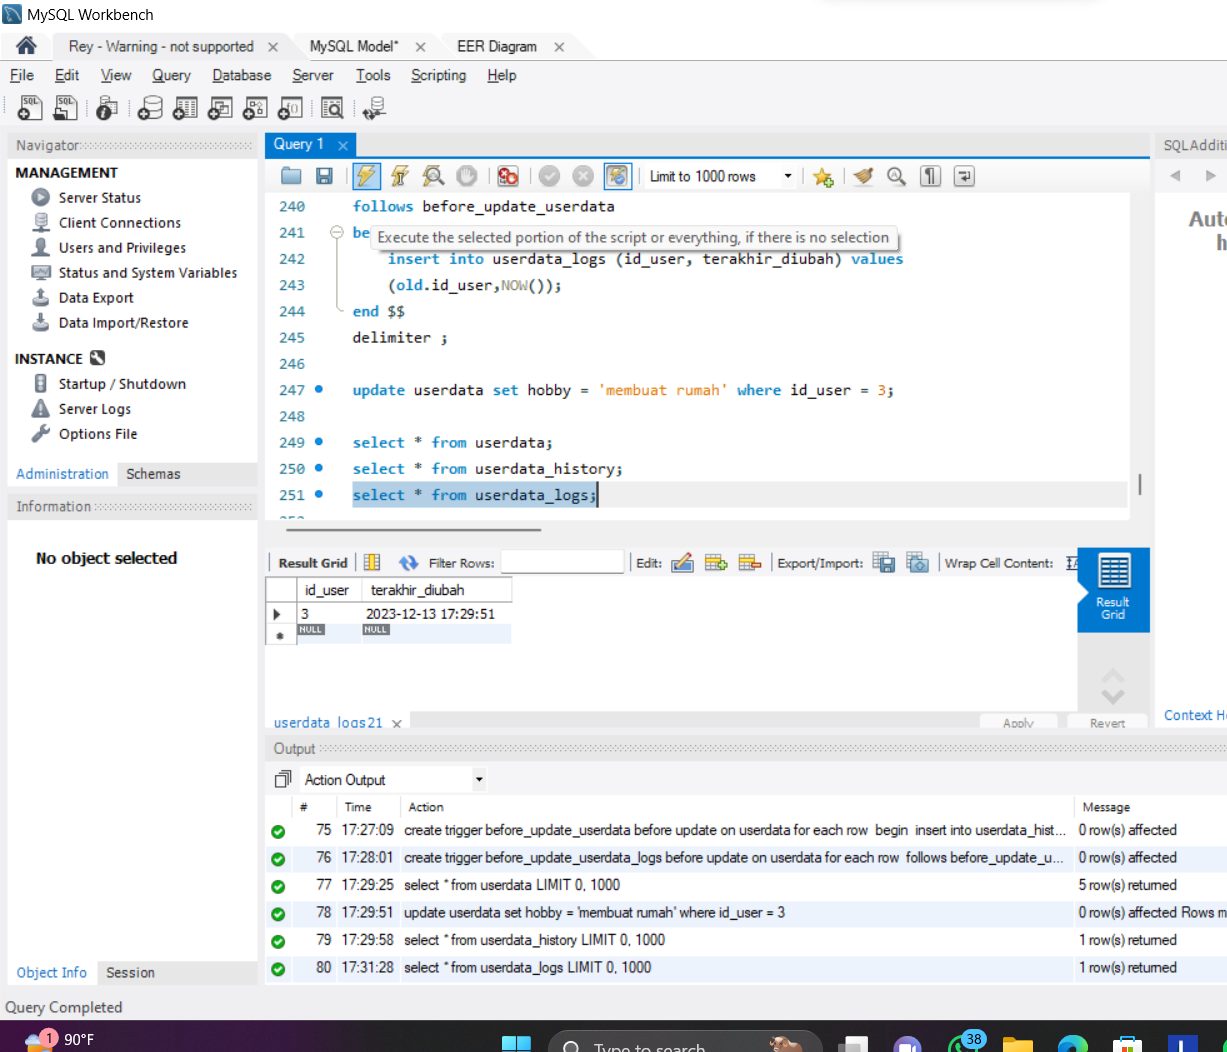The image size is (1227, 1052).
Task: Click the home screen icon tab
Action: (x=27, y=46)
